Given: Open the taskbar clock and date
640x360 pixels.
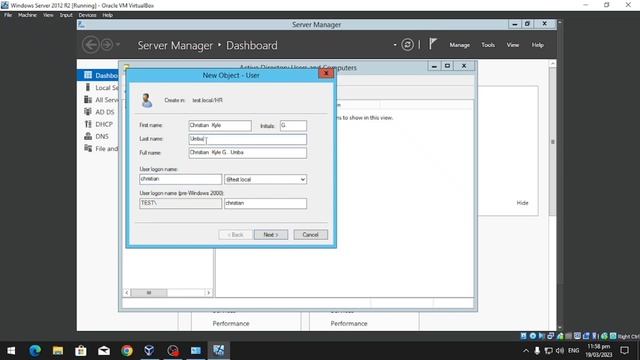Looking at the screenshot, I should pyautogui.click(x=599, y=351).
